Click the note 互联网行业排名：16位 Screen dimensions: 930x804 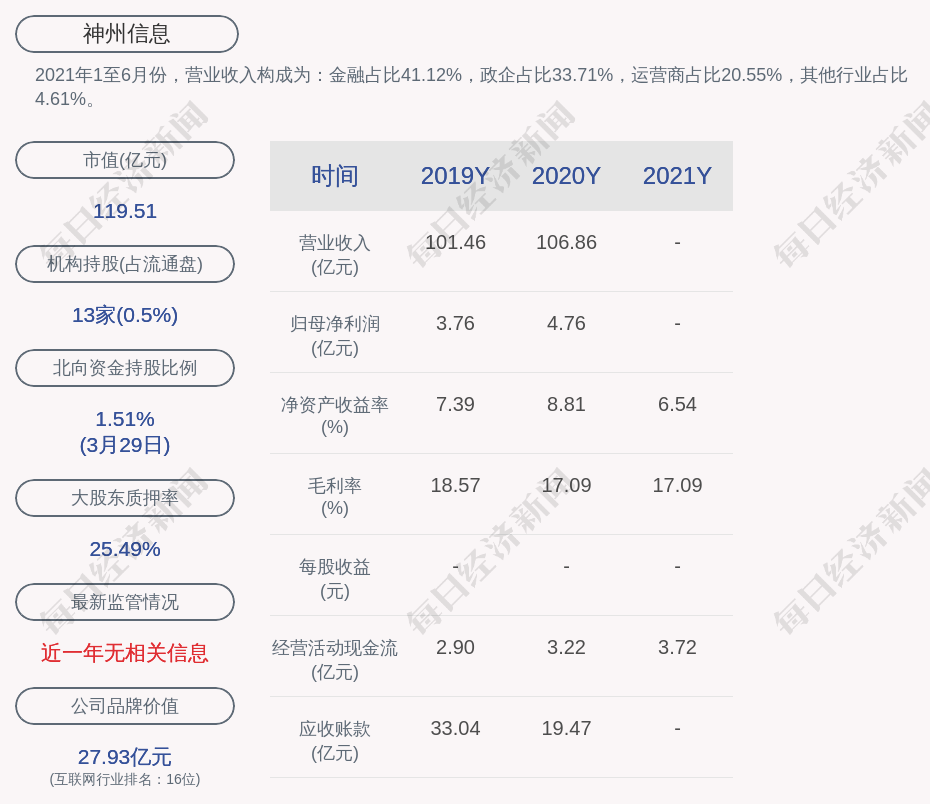click(x=125, y=779)
